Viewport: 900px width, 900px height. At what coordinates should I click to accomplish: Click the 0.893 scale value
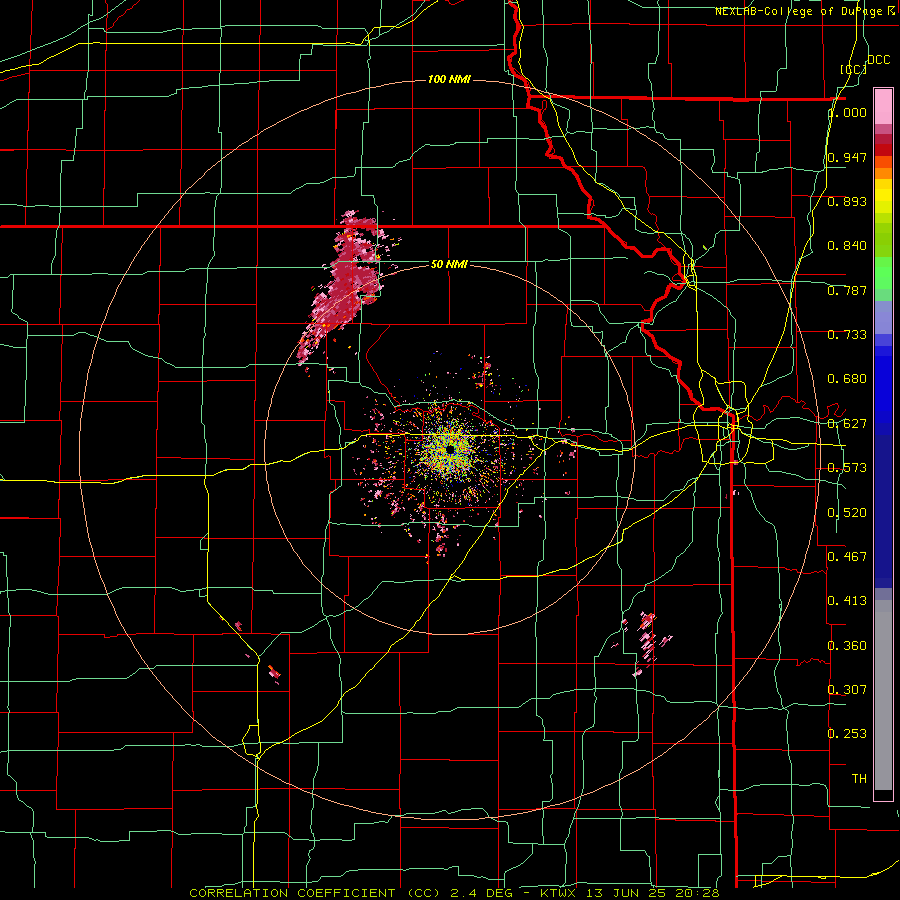(x=847, y=201)
